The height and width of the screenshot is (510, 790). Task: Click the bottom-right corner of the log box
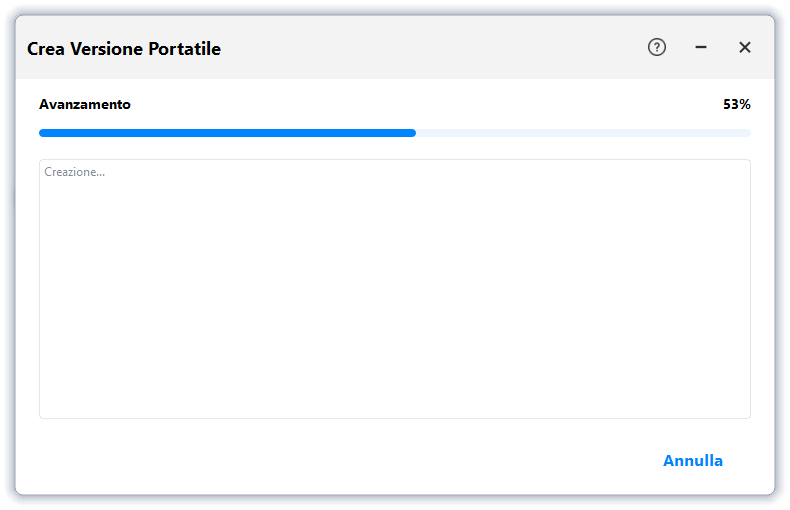point(748,416)
